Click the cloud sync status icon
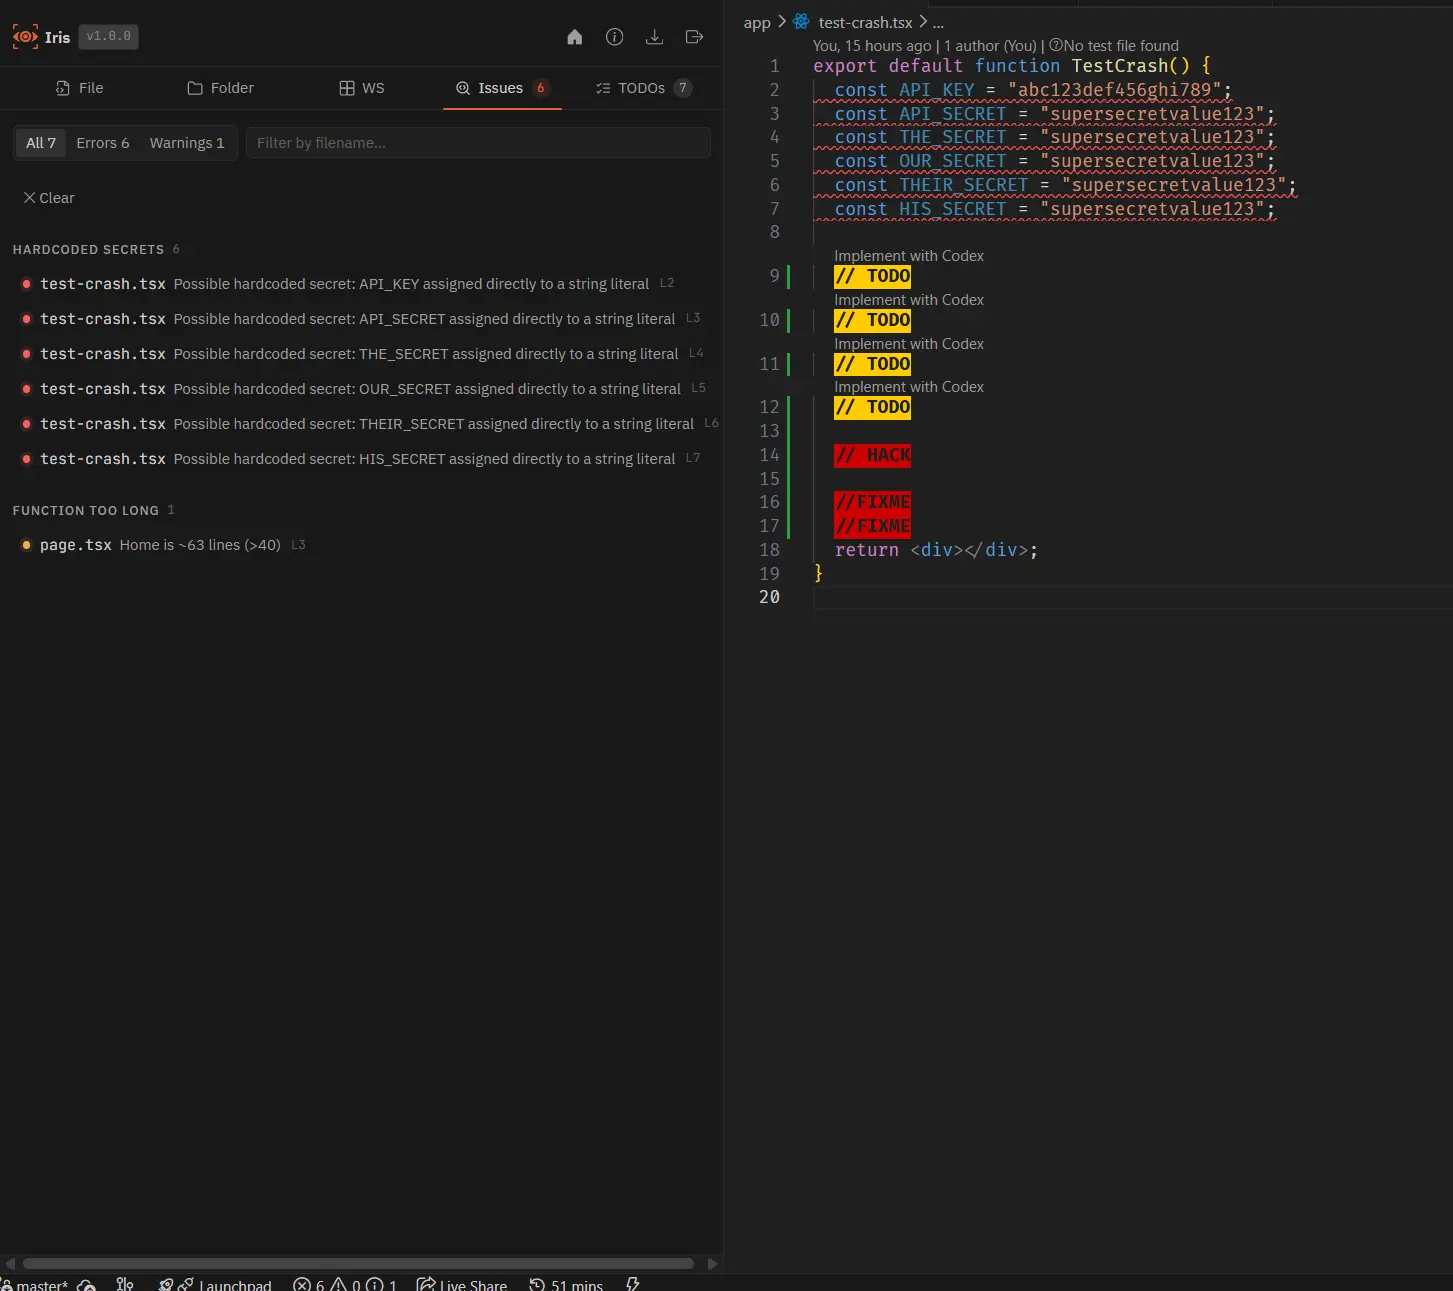The height and width of the screenshot is (1291, 1453). click(87, 1285)
